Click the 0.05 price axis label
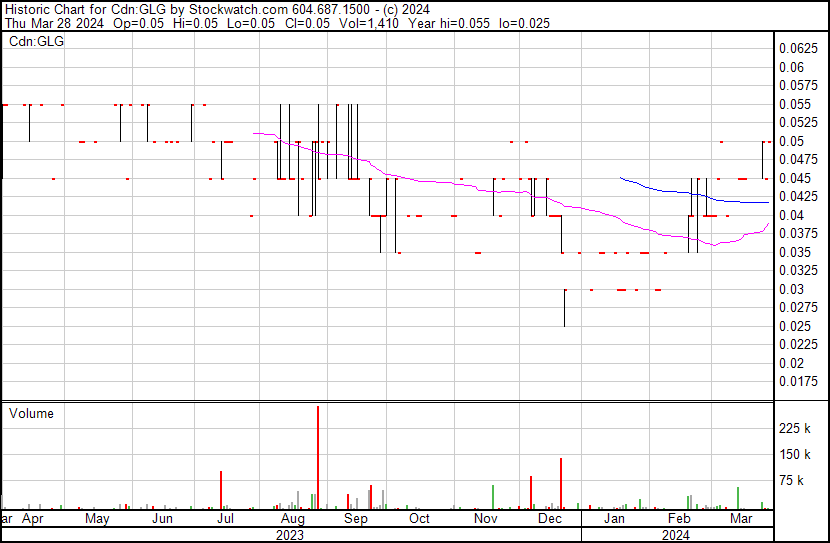The image size is (830, 543). point(791,141)
